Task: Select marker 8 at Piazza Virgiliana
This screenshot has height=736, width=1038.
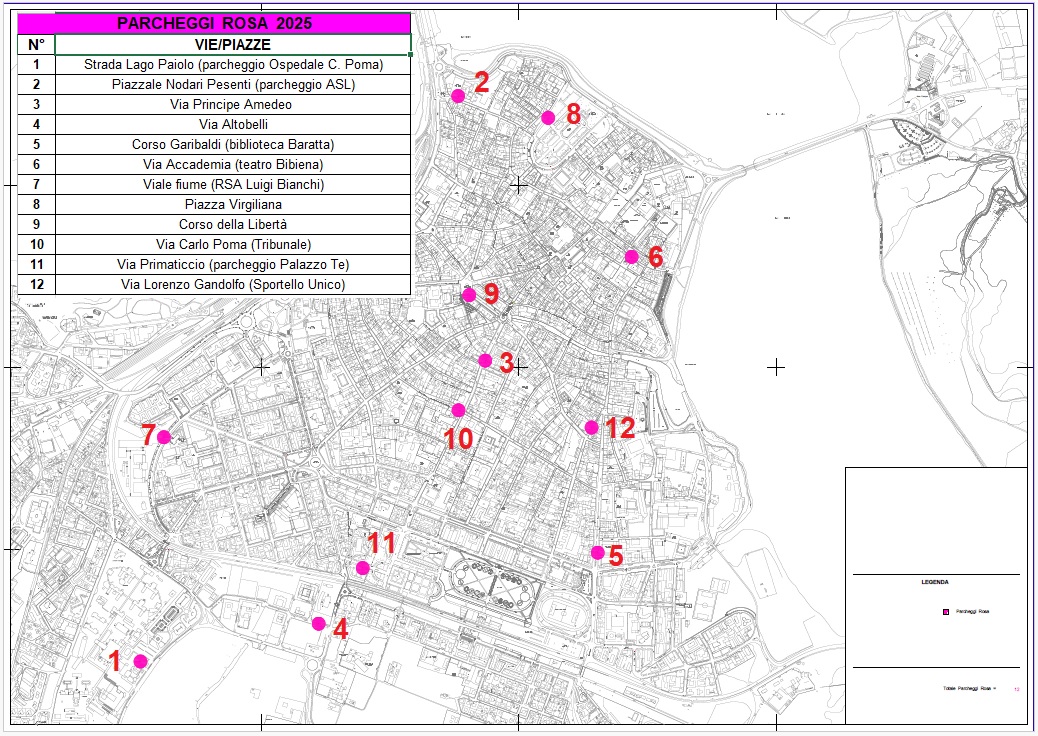Action: pyautogui.click(x=548, y=116)
